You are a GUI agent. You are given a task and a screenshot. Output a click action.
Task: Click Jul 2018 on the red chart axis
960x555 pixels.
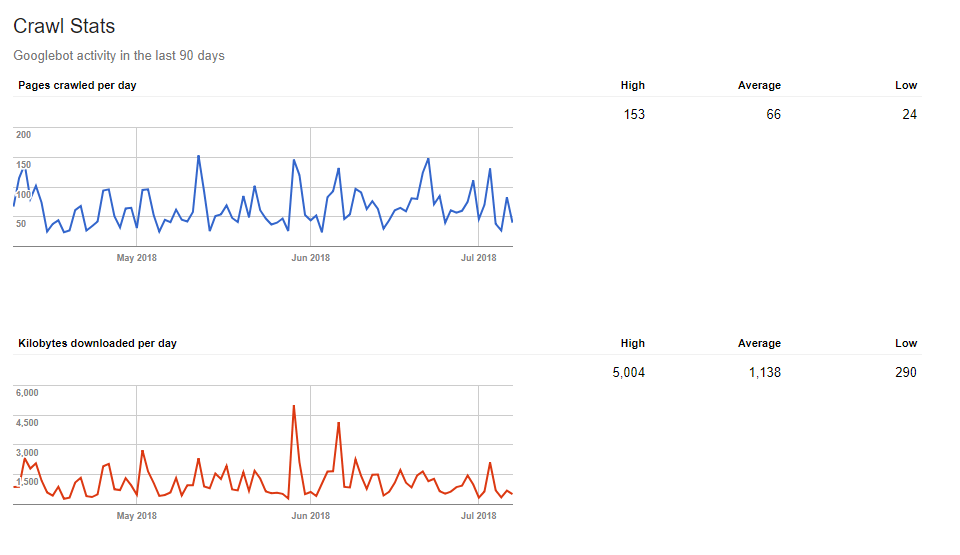click(478, 516)
